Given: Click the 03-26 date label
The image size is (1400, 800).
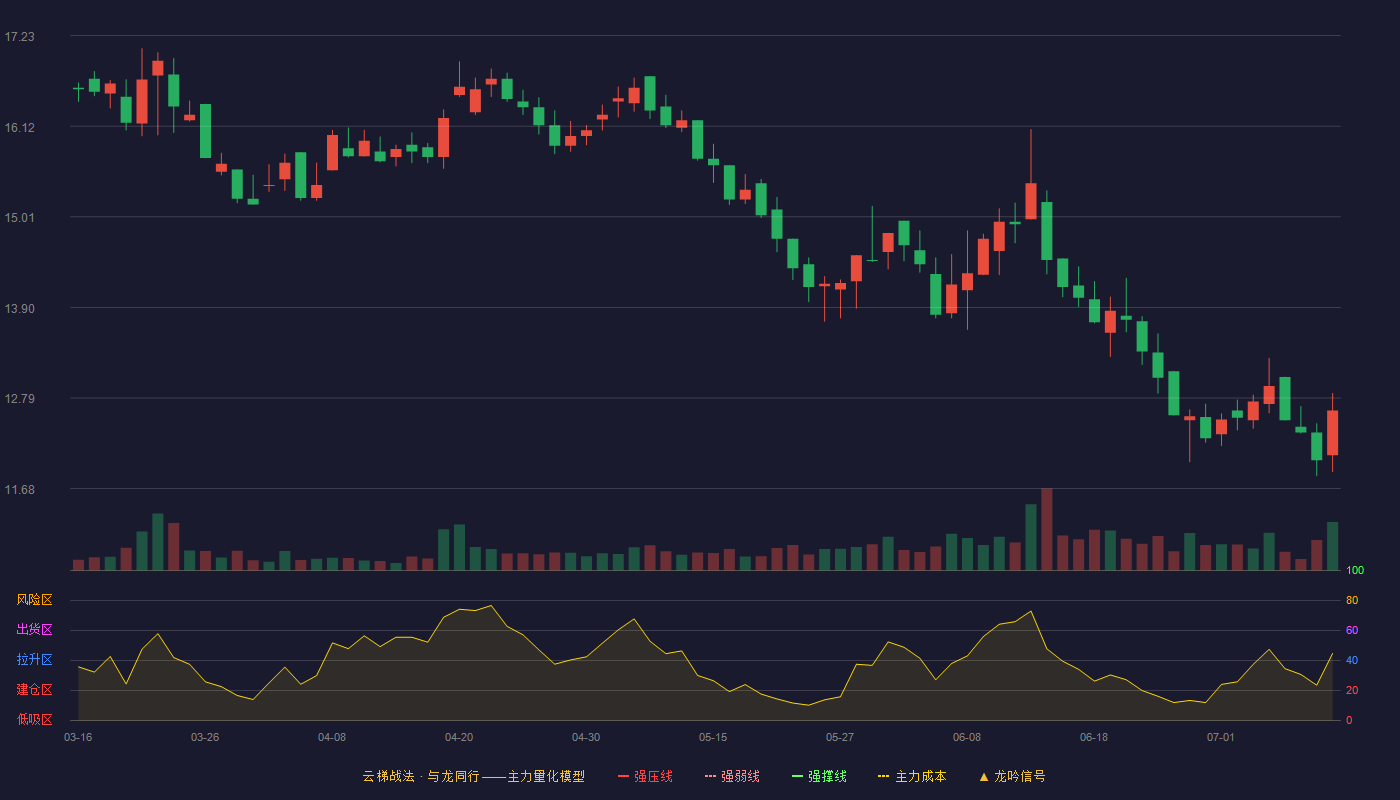Looking at the screenshot, I should (205, 737).
